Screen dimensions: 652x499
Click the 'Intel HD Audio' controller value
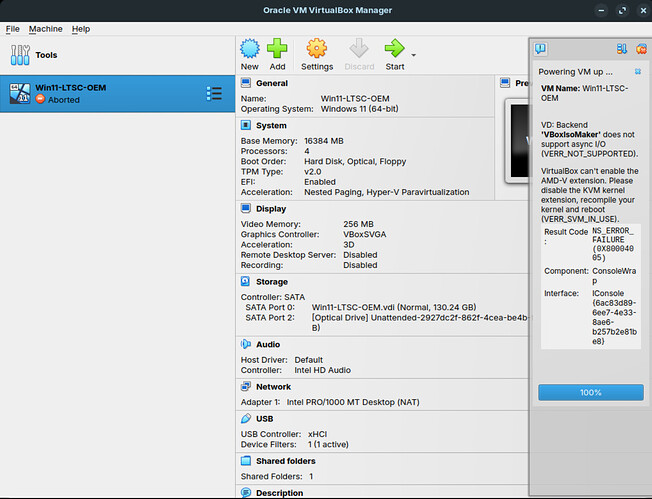[322, 370]
